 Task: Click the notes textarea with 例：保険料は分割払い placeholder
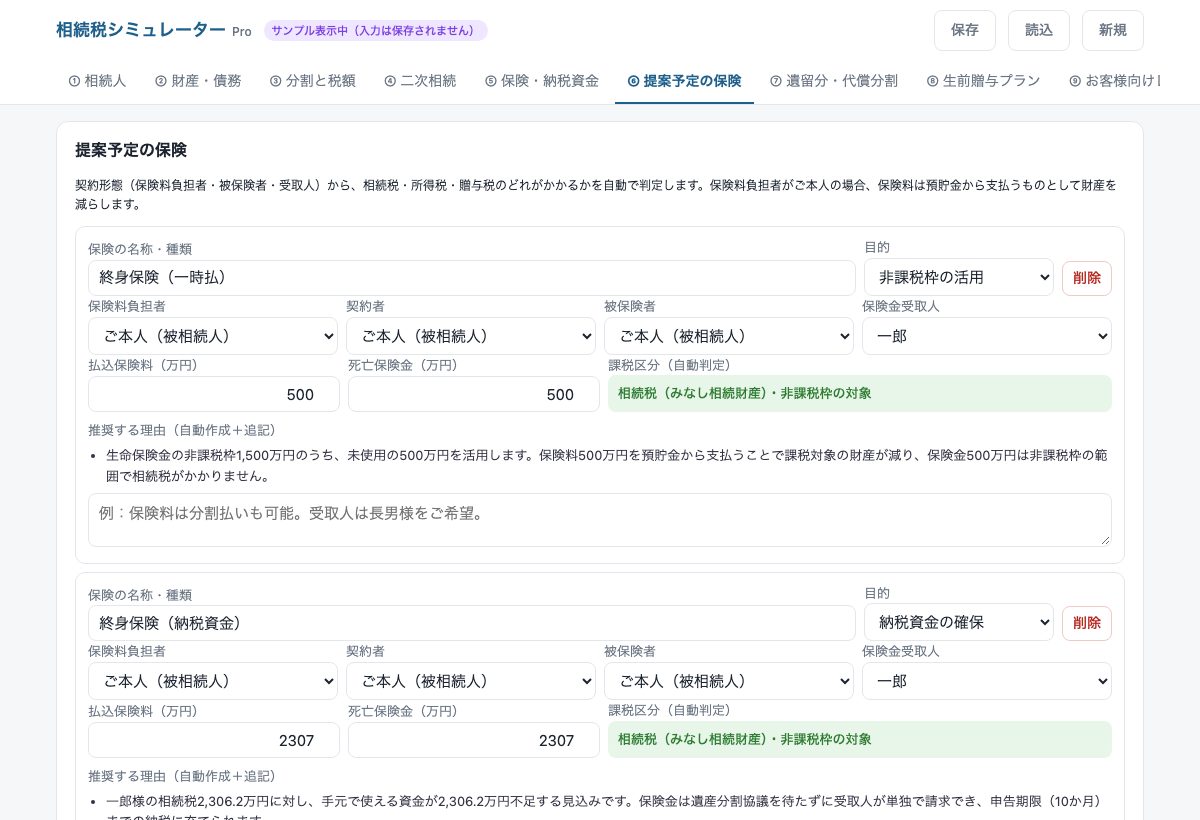pyautogui.click(x=600, y=520)
